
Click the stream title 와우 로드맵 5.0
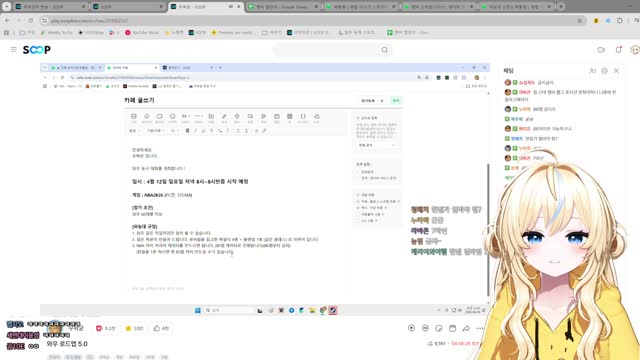pyautogui.click(x=67, y=344)
